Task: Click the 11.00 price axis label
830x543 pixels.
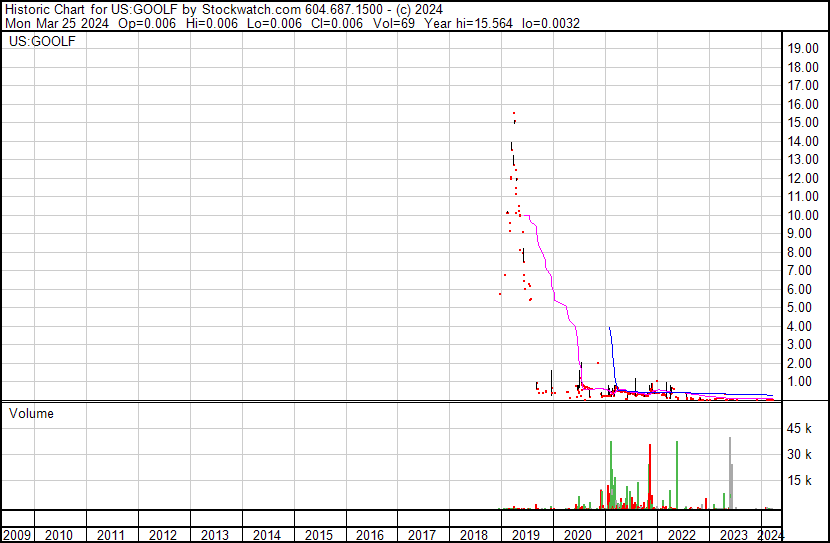Action: [x=803, y=196]
